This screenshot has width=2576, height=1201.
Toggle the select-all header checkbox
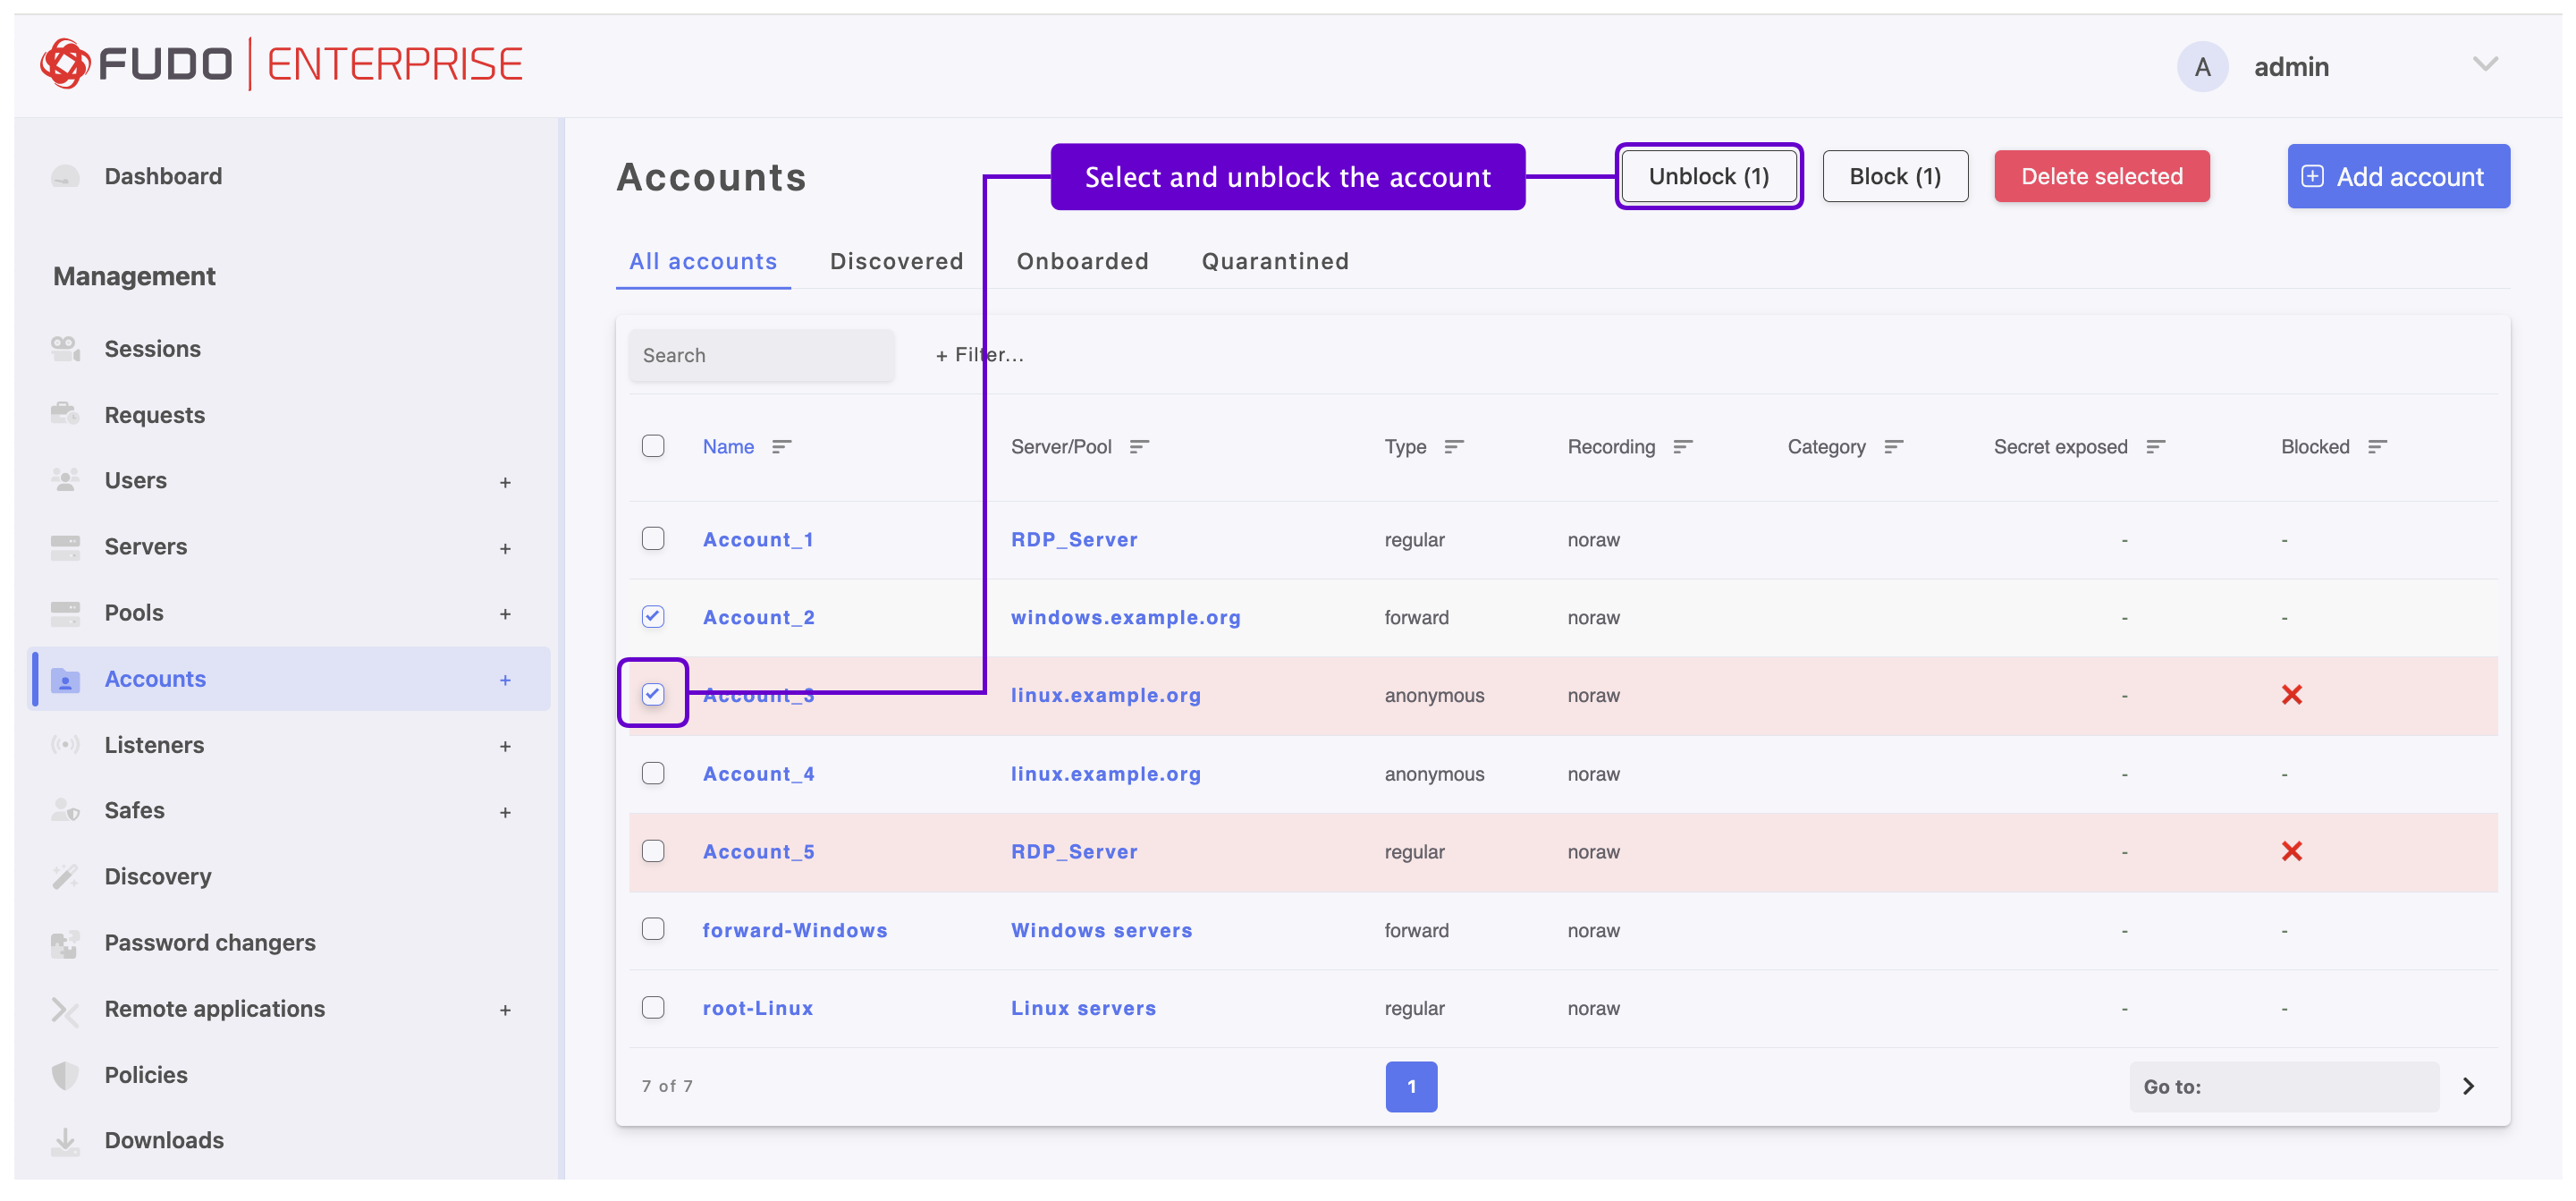coord(653,446)
